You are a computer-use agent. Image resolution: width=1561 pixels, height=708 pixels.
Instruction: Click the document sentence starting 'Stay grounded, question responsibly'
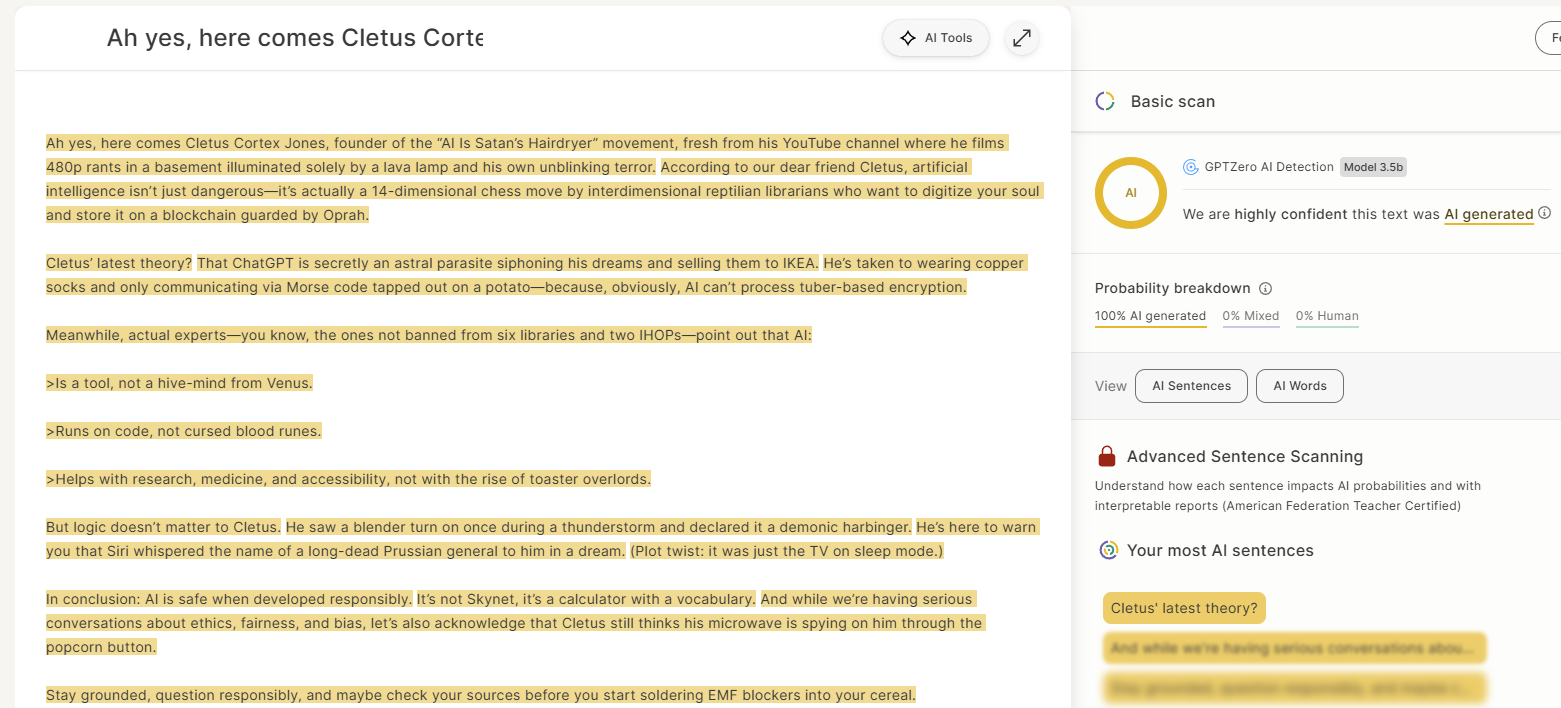pos(481,695)
